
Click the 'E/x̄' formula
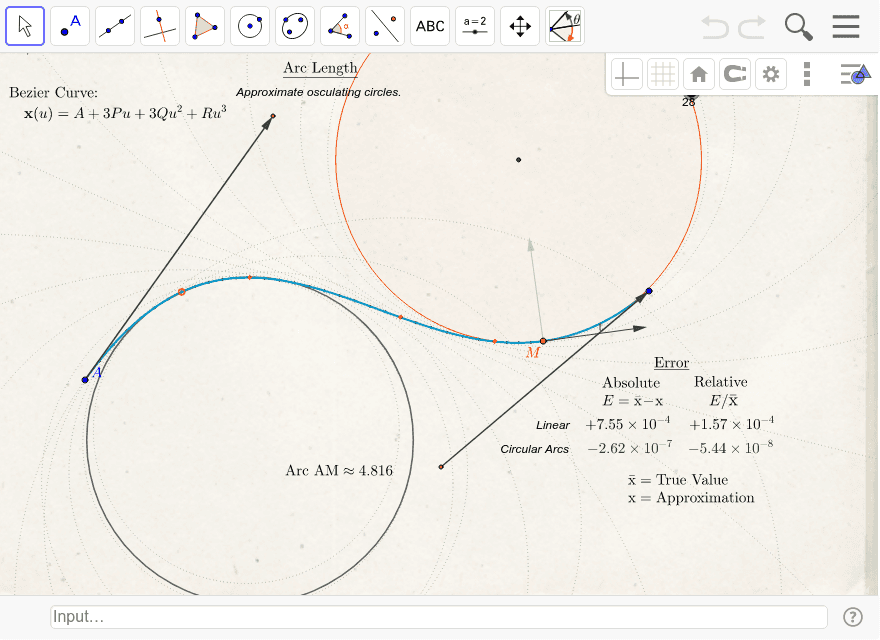723,400
